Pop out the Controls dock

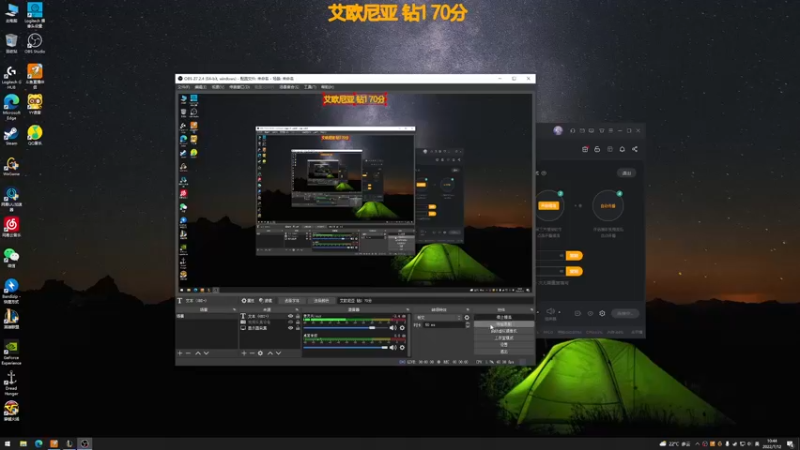[x=531, y=310]
